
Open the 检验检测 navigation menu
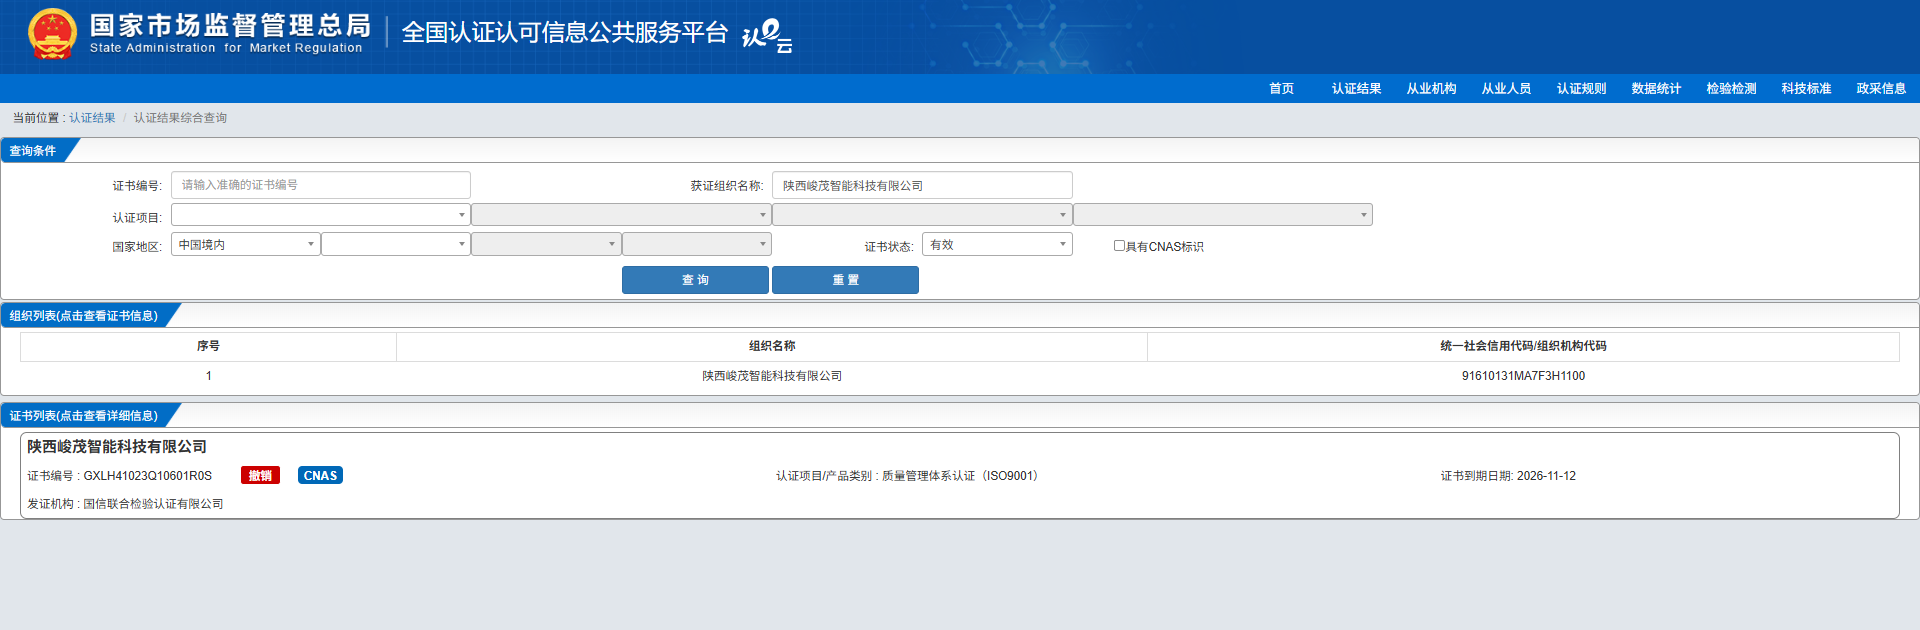(1731, 89)
